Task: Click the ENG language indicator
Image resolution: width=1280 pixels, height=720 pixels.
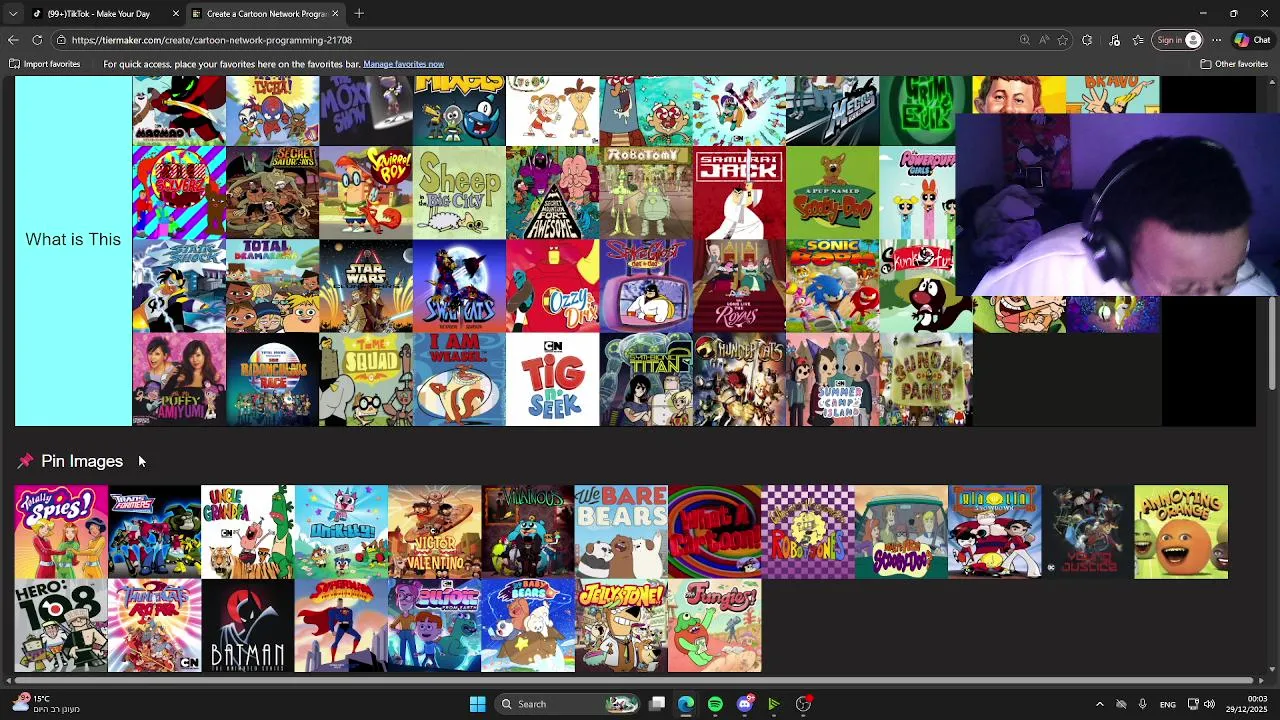Action: [x=1167, y=704]
